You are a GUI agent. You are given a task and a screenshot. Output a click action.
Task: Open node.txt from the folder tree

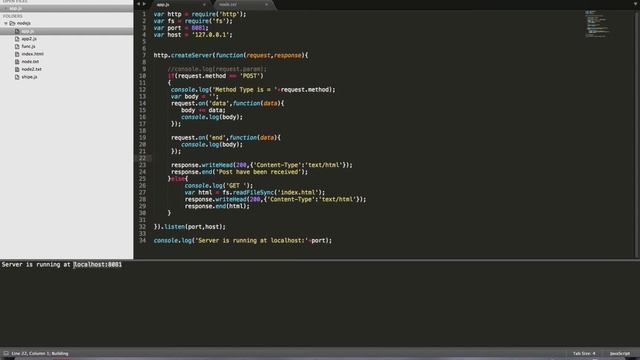(x=30, y=62)
